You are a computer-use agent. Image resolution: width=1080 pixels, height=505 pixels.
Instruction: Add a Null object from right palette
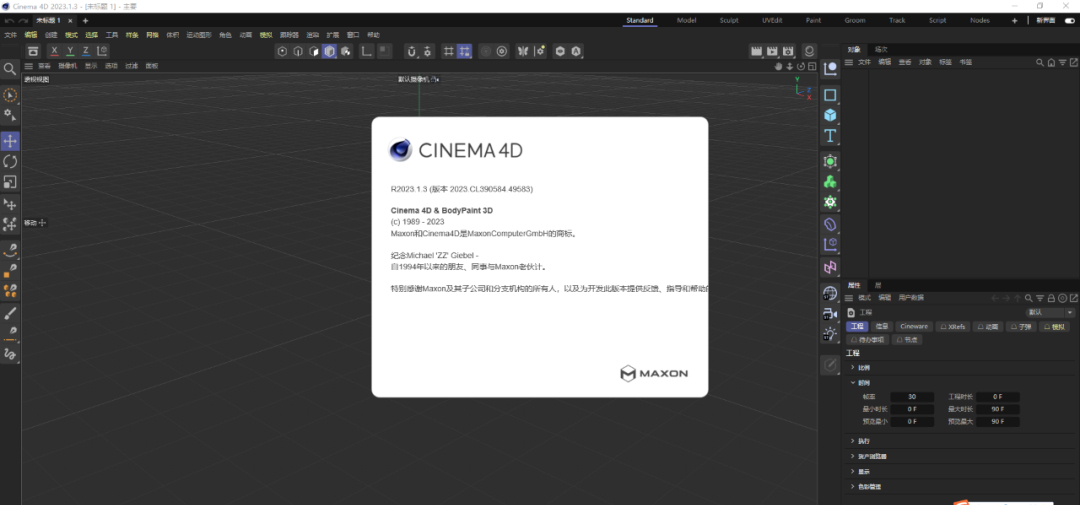(x=830, y=68)
